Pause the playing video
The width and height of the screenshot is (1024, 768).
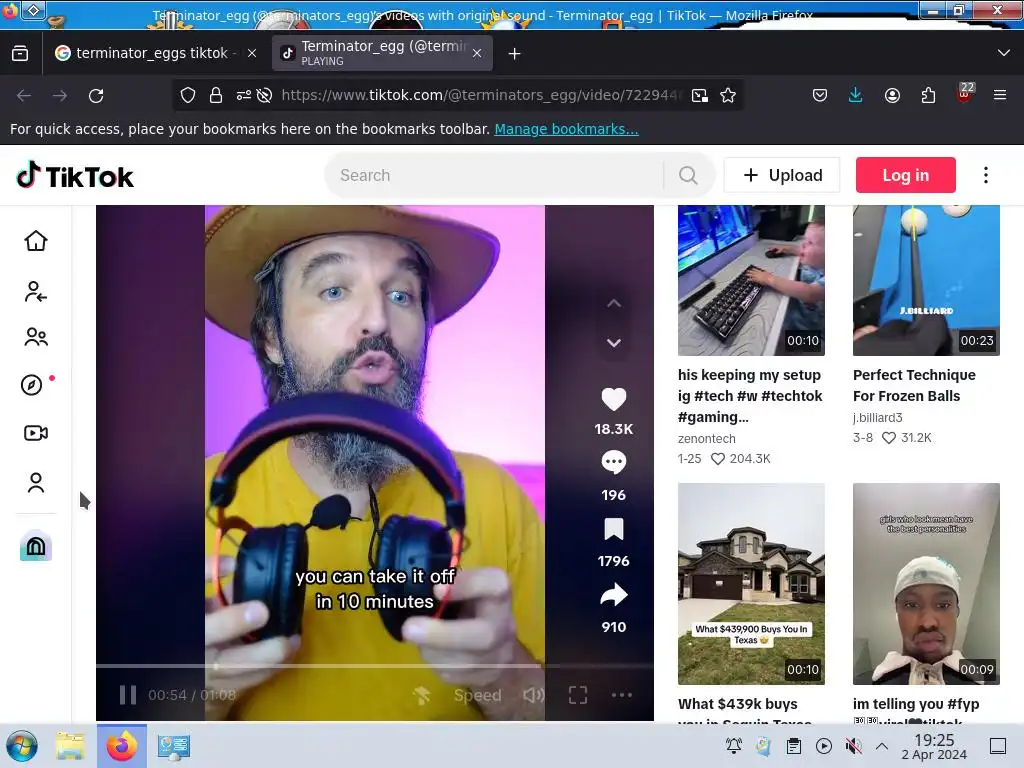pos(128,695)
